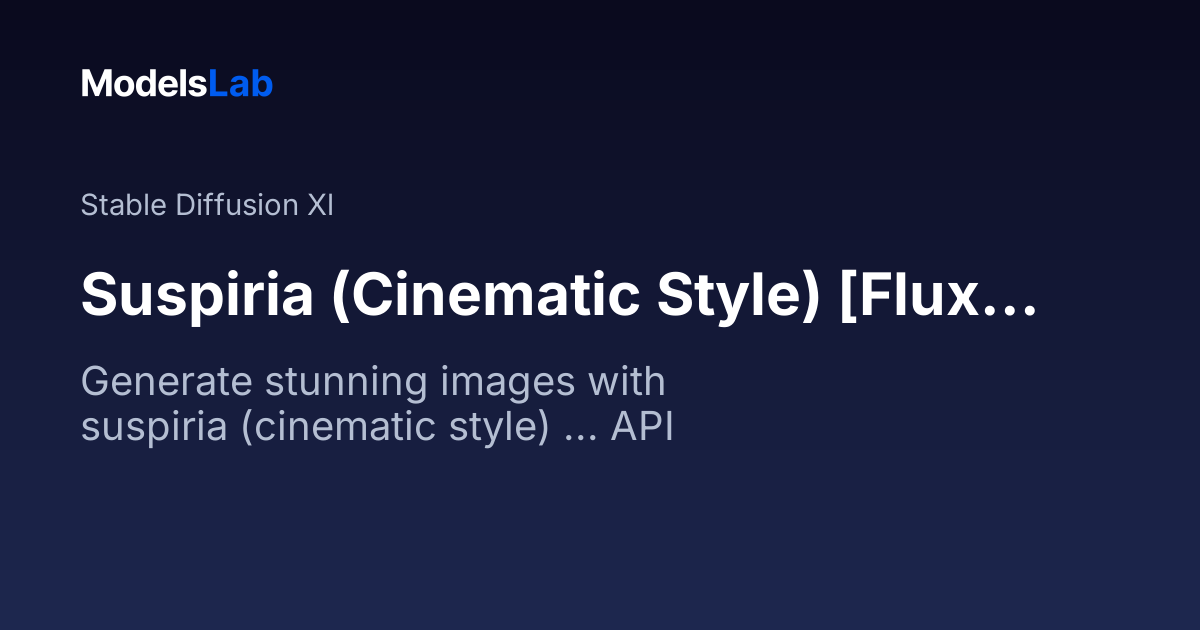Image resolution: width=1200 pixels, height=630 pixels.
Task: Open the Suspiria (Cinematic Style) headline
Action: pos(557,296)
